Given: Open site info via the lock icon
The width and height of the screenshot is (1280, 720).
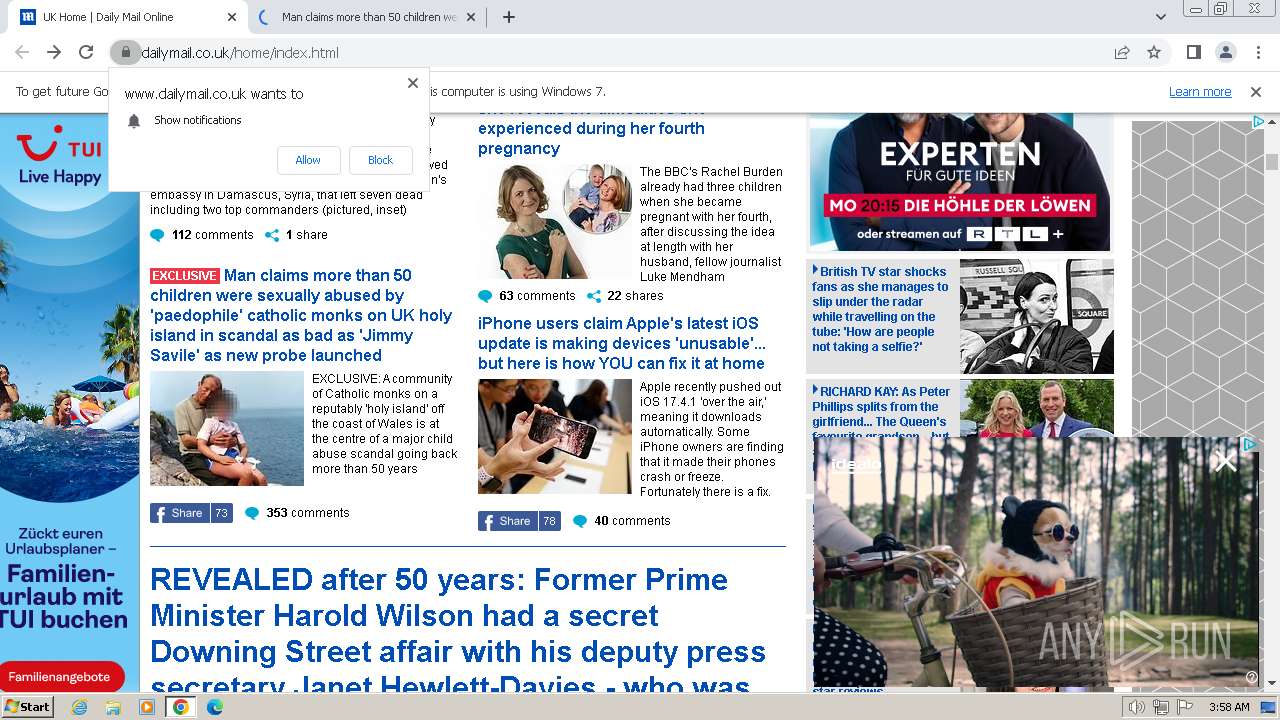Looking at the screenshot, I should click(124, 52).
